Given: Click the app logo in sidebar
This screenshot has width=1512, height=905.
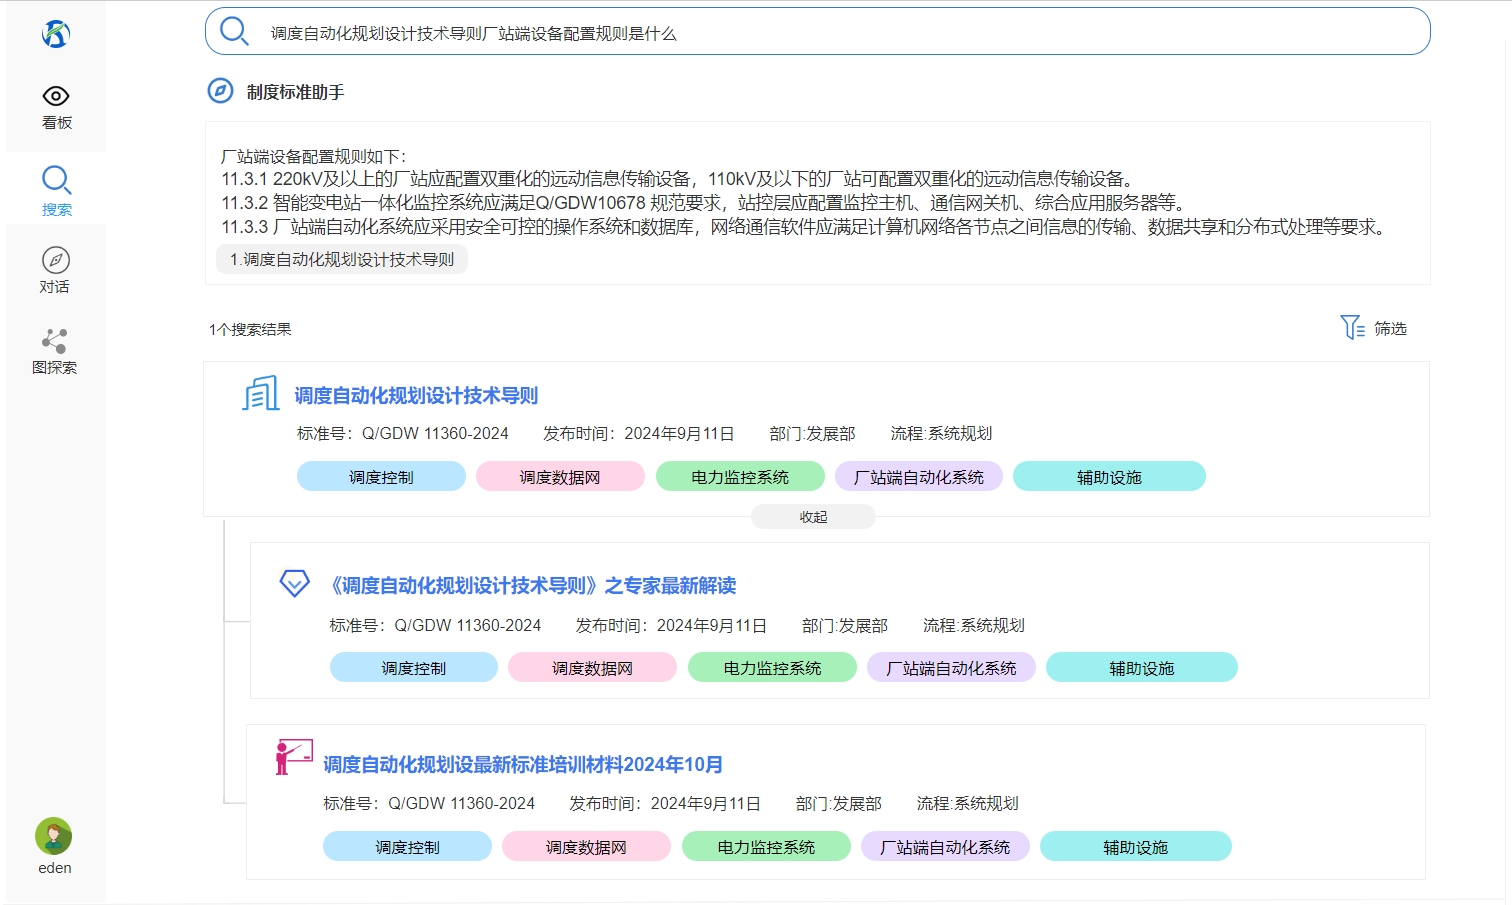Looking at the screenshot, I should (x=56, y=34).
